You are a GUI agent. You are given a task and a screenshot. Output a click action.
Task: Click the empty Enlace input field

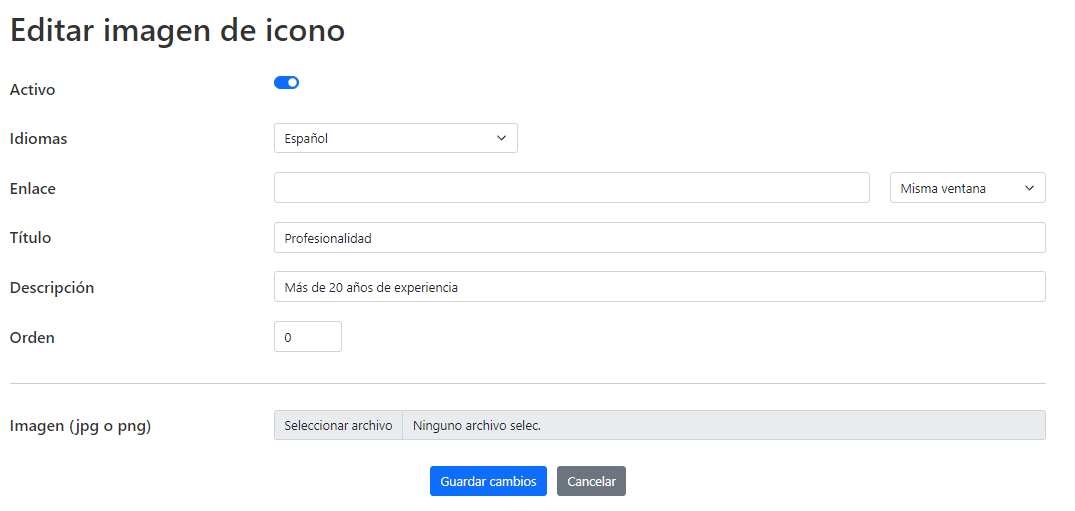coord(572,188)
